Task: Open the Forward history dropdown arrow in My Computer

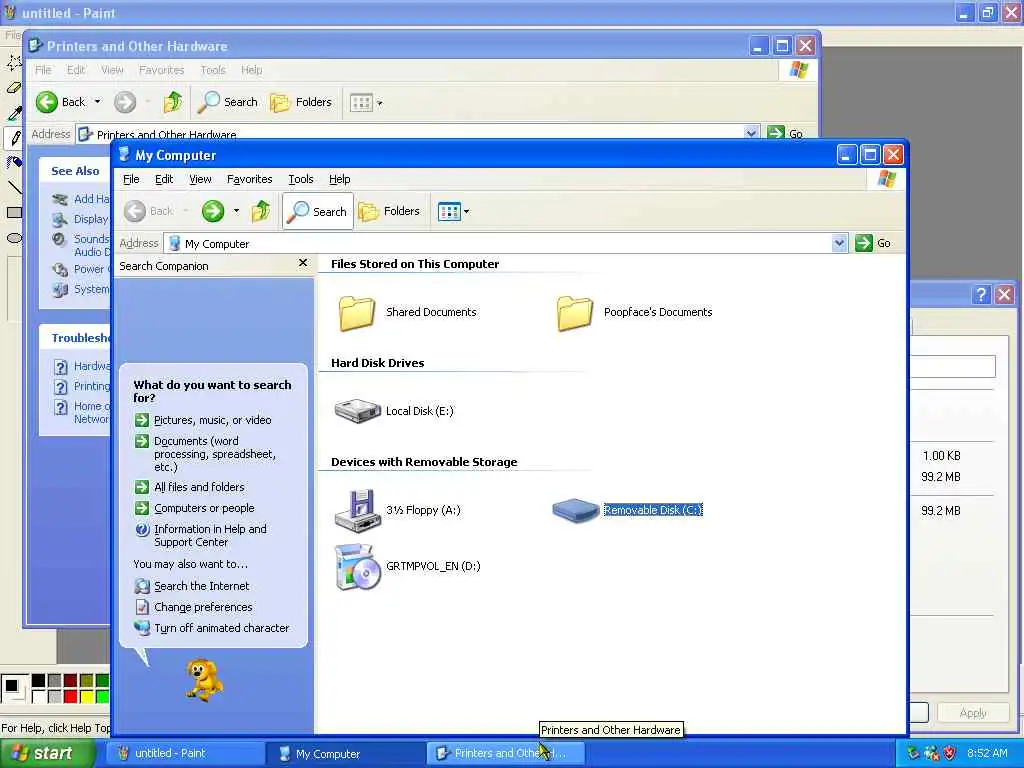Action: pos(236,211)
